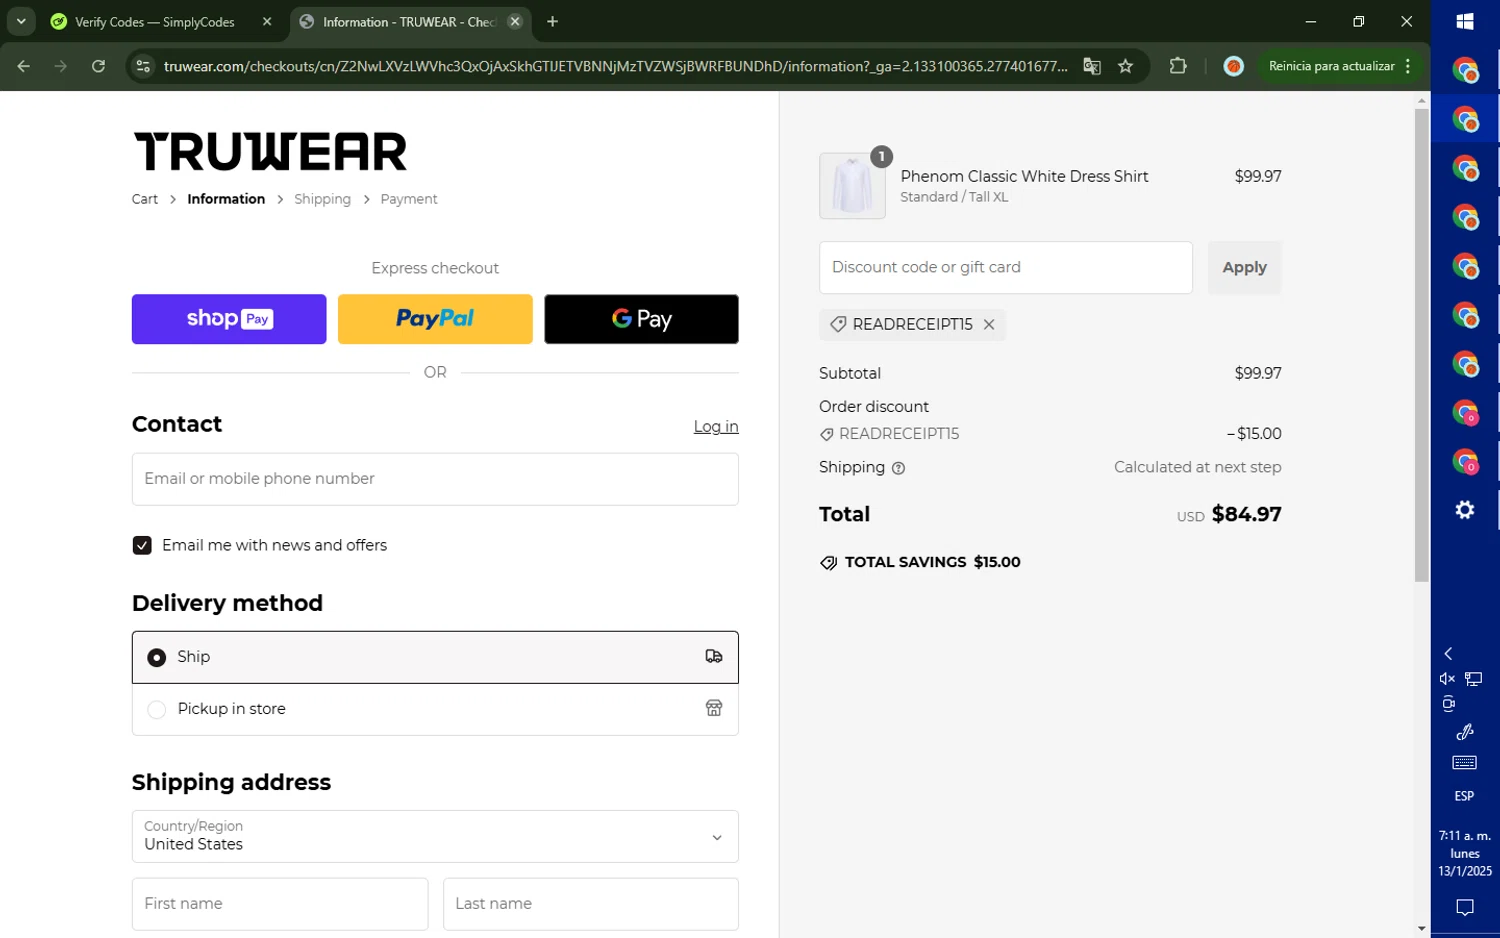Click the ESP language indicator

1464,796
